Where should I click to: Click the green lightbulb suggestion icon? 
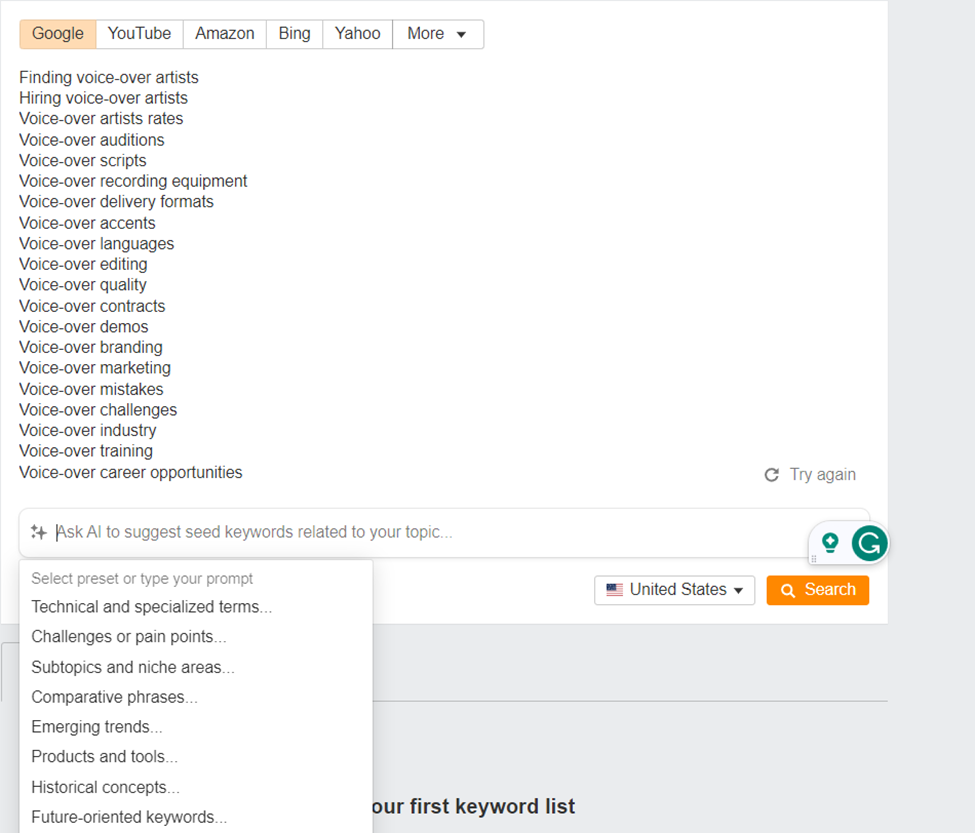coord(830,543)
